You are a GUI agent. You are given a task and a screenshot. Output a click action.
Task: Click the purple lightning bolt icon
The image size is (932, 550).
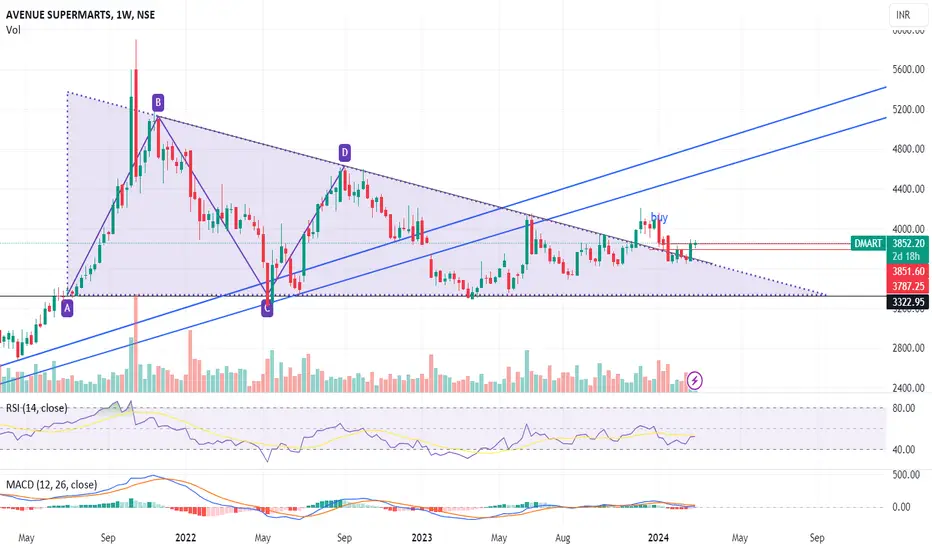tap(695, 380)
